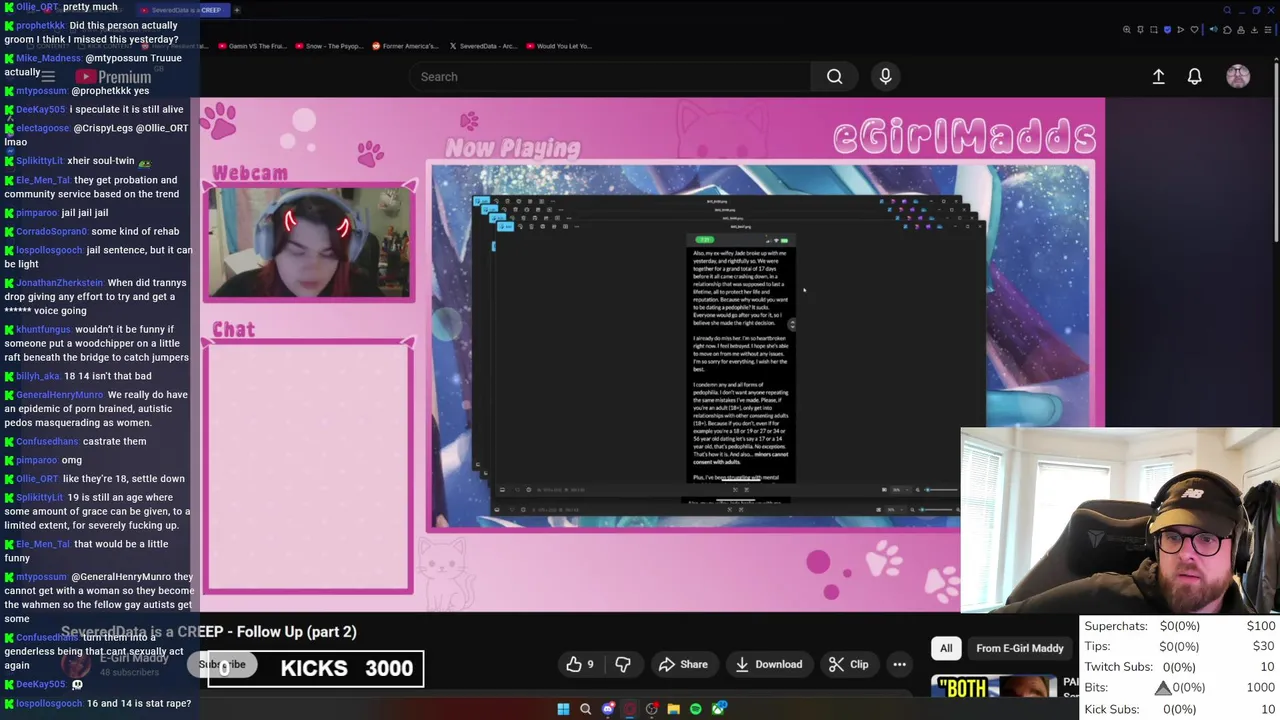Click browser heart bookmarks icon
Screen dimensions: 1280x720
coord(1194,30)
